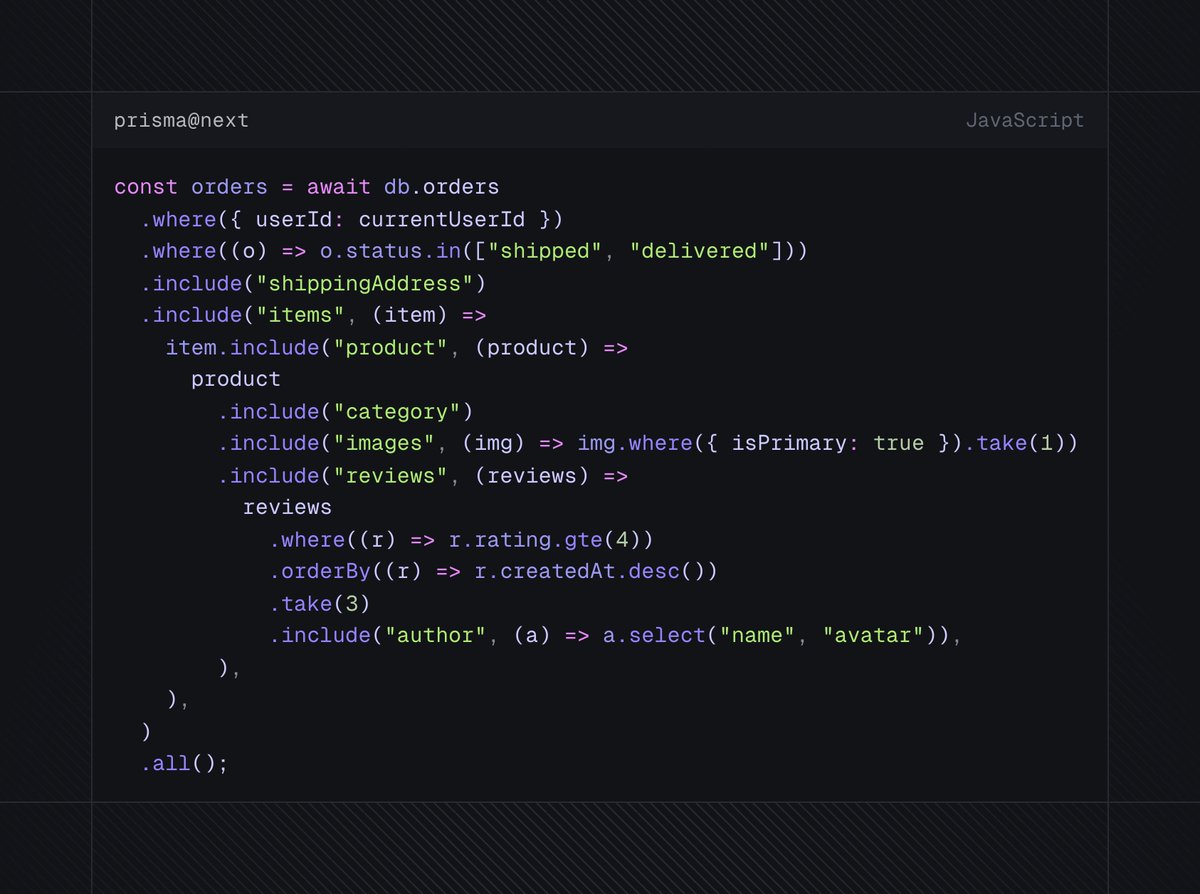Click the .all(); line
The height and width of the screenshot is (894, 1200).
click(x=185, y=763)
